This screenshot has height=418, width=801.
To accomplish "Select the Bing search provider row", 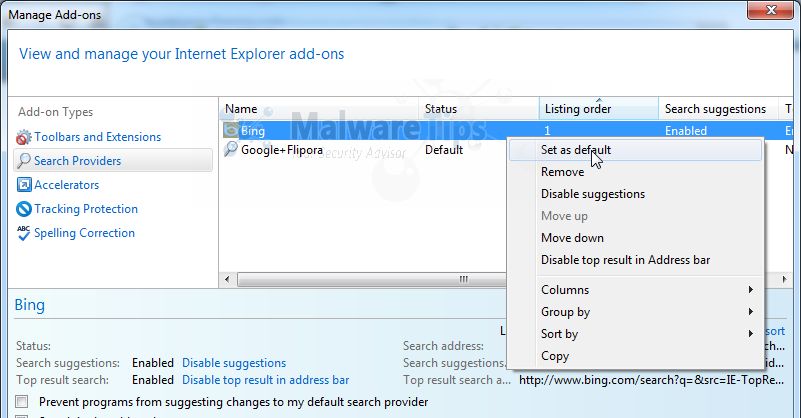I will click(506, 130).
